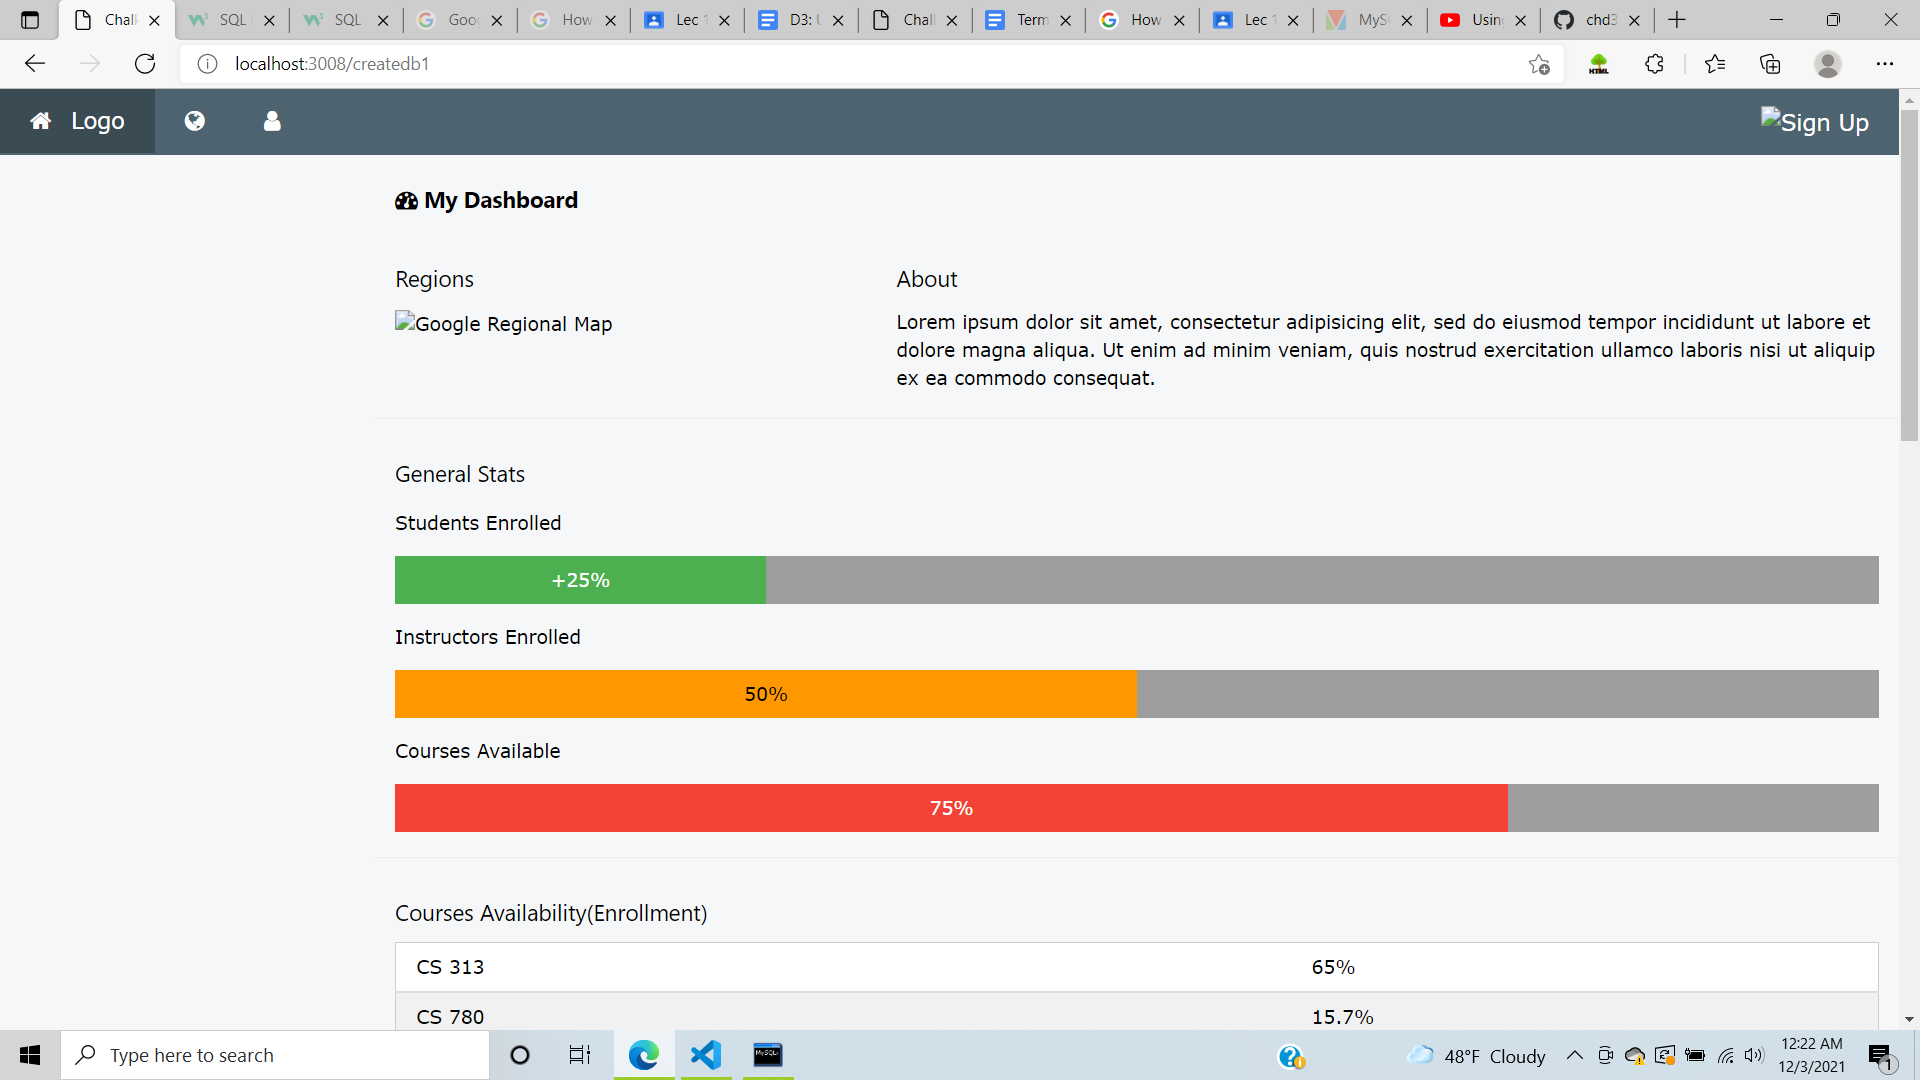Screen dimensions: 1920x1080
Task: Open Visual Studio Code from the taskbar
Action: click(x=706, y=1055)
